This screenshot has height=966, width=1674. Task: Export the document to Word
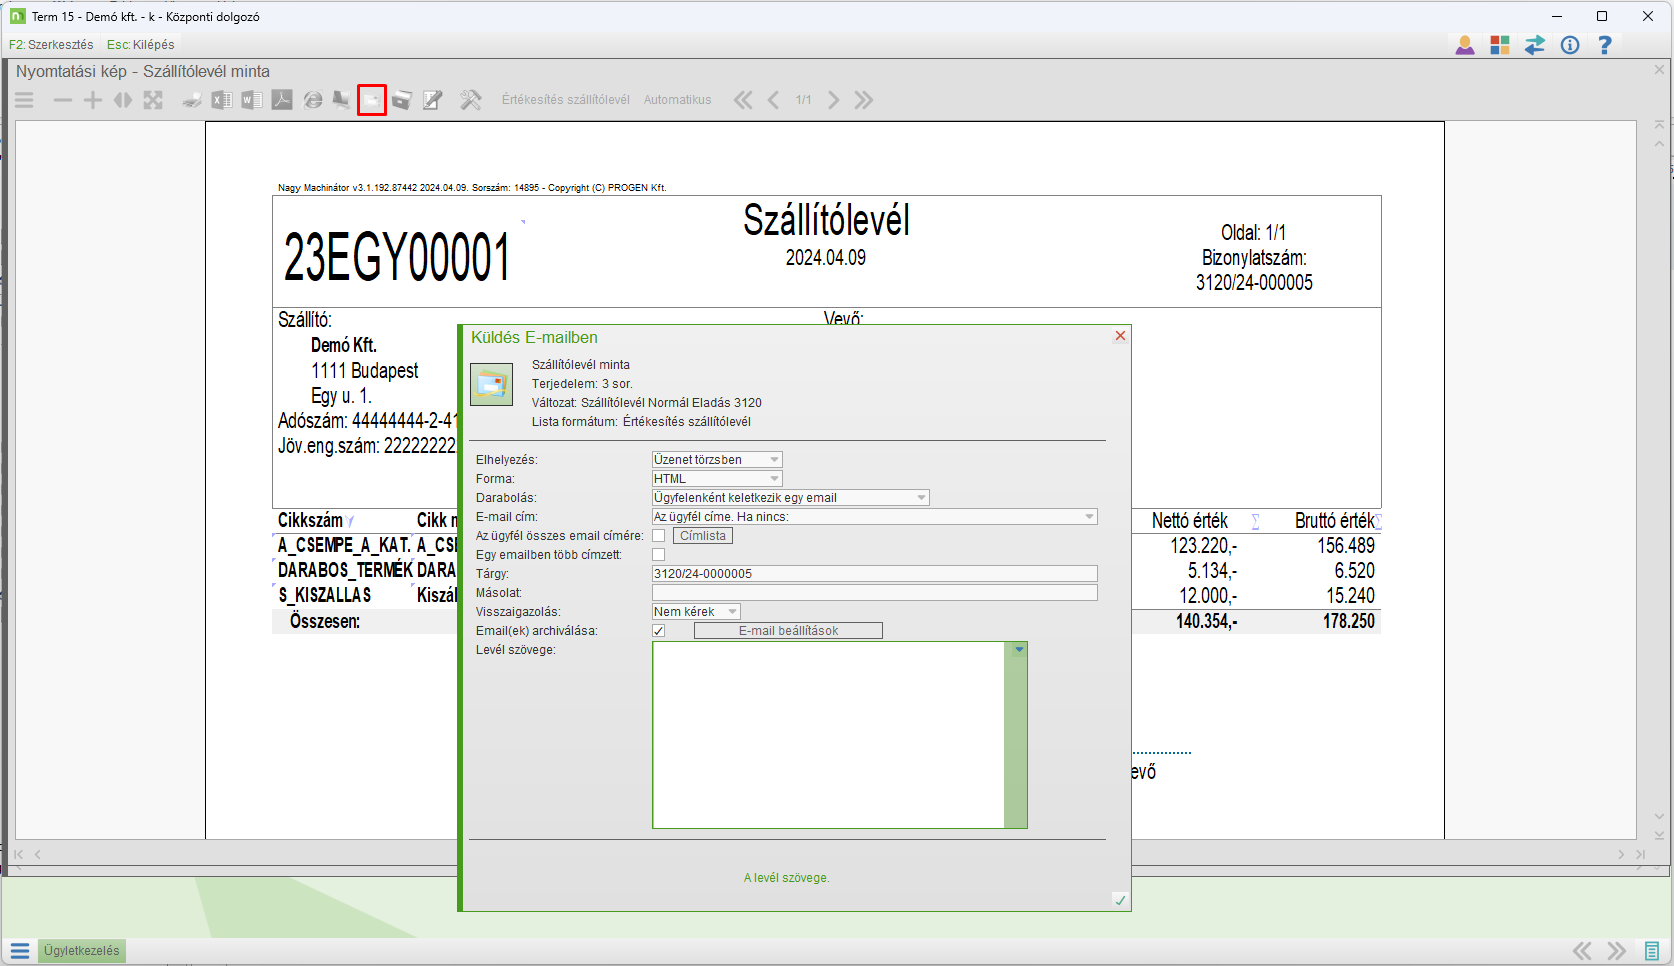[x=252, y=100]
